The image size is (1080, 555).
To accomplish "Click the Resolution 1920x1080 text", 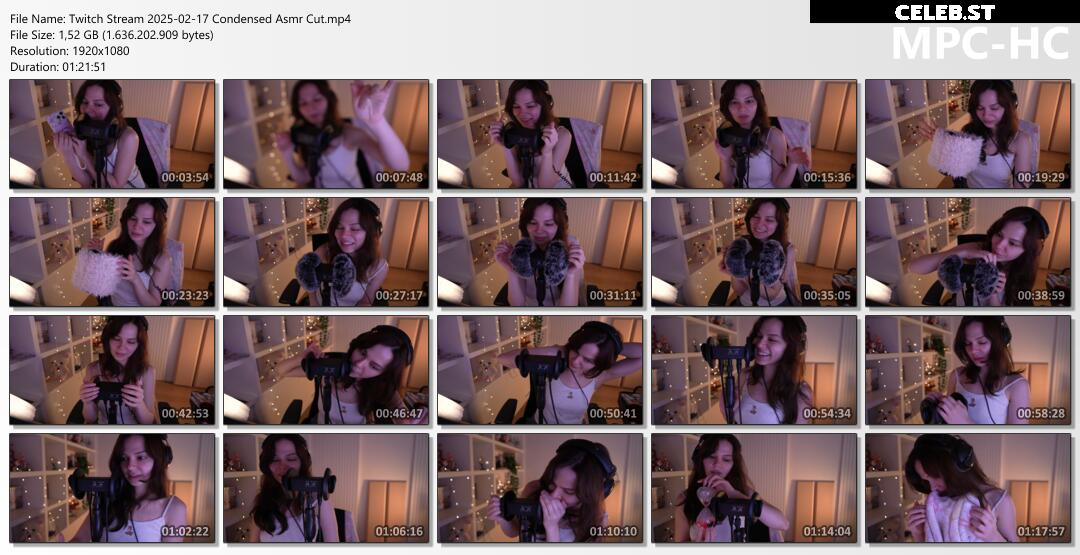I will [70, 50].
